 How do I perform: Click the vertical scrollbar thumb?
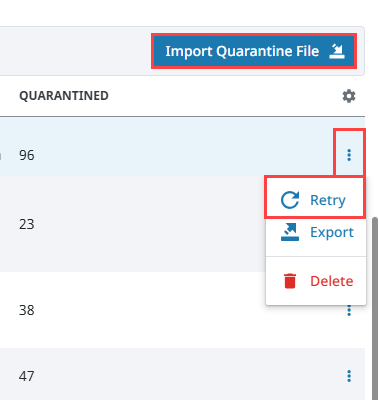tap(375, 308)
